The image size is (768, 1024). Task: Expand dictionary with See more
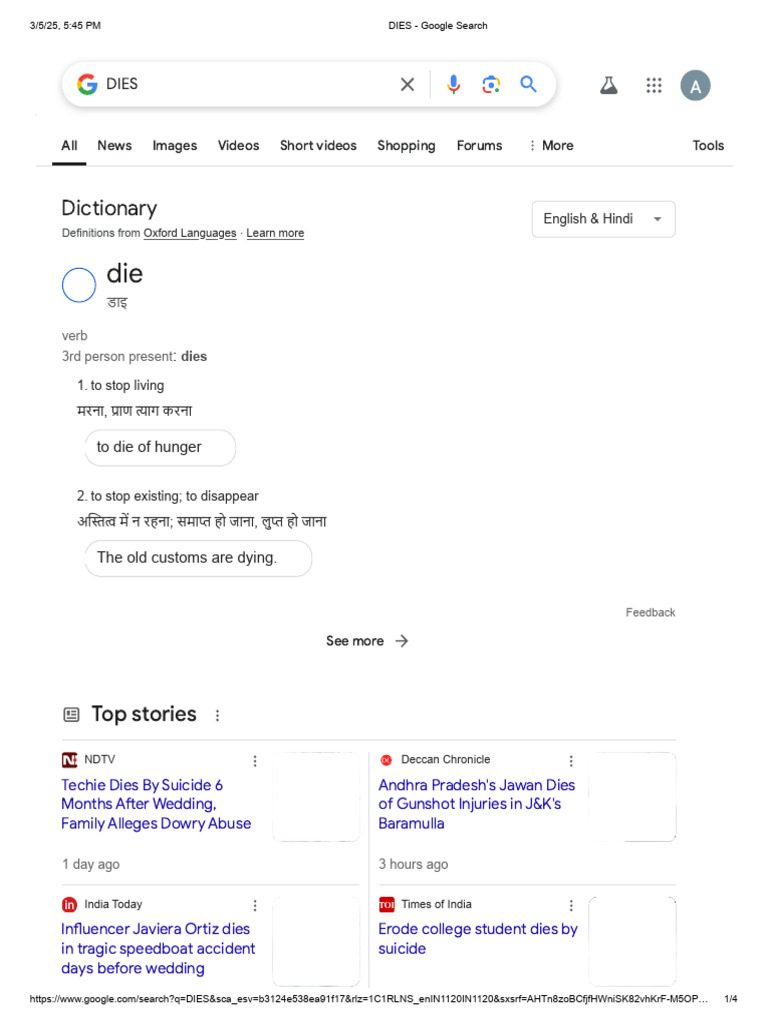[x=367, y=641]
